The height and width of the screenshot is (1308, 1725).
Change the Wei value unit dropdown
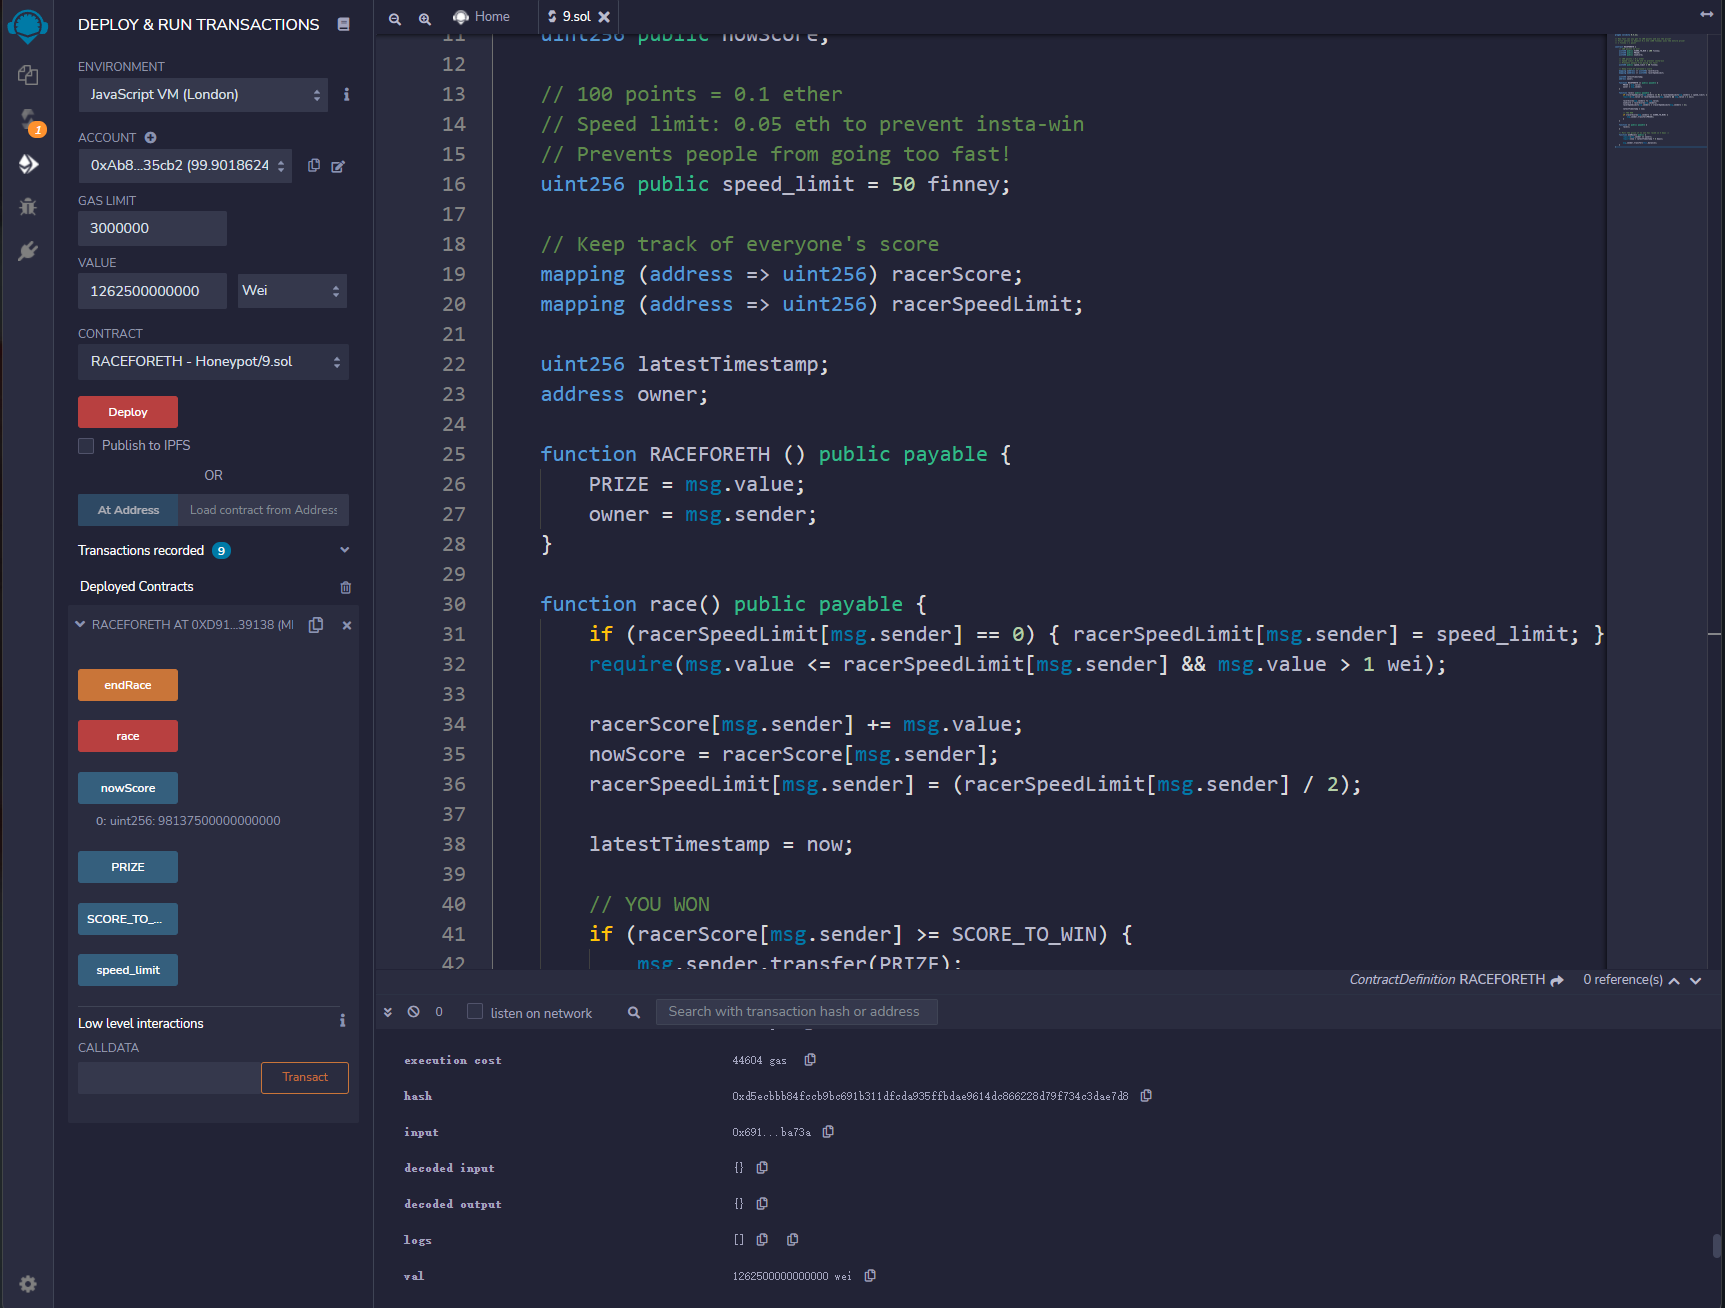coord(293,291)
